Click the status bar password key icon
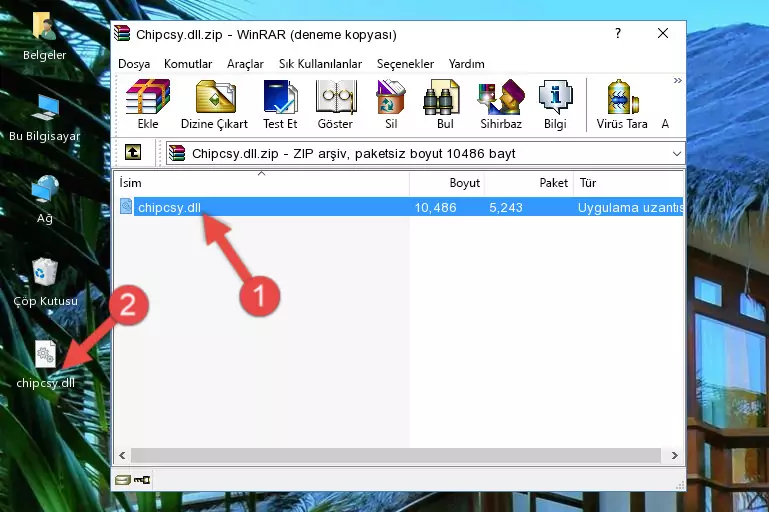This screenshot has height=512, width=769. coord(142,480)
